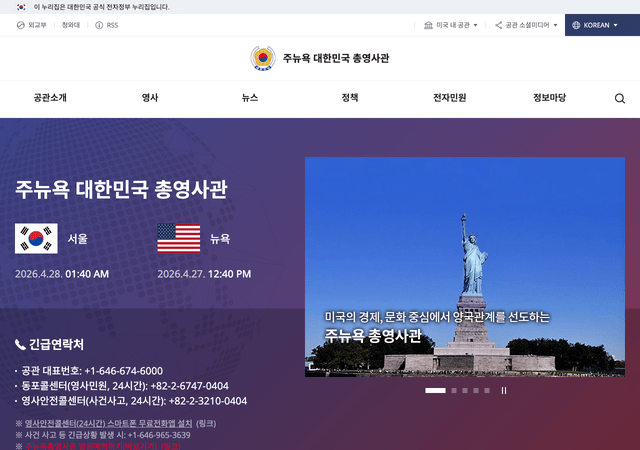
Task: Click the banner caption 주뉴욕 총영사관
Action: [373, 336]
